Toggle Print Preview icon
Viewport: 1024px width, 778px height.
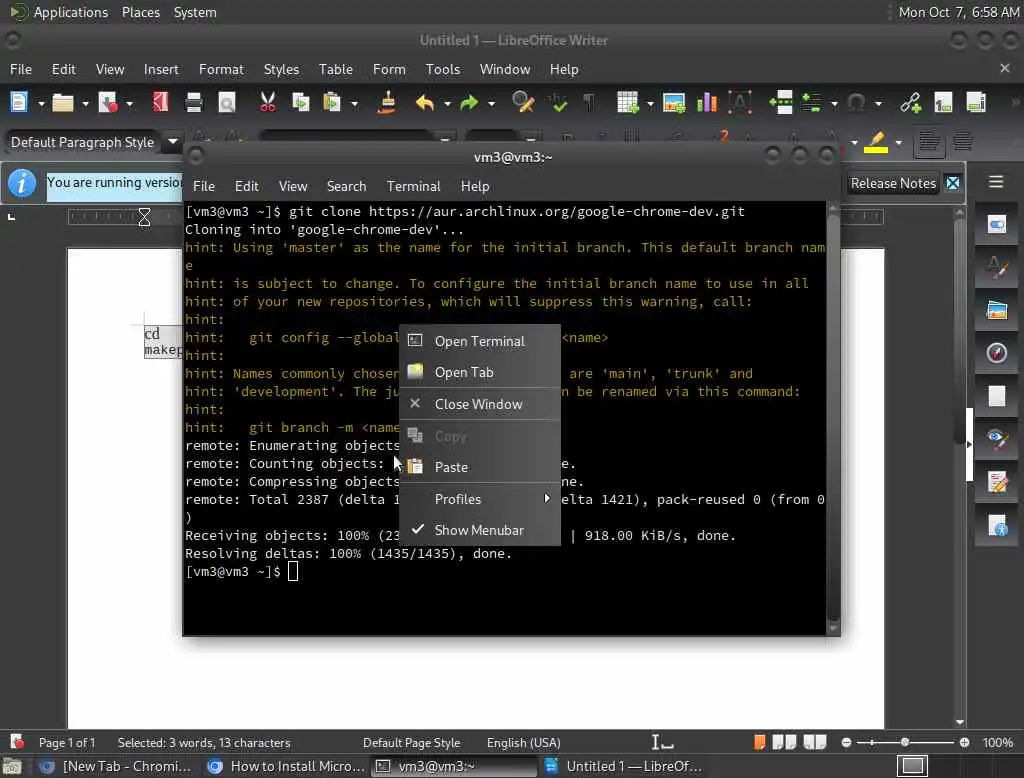[x=227, y=103]
